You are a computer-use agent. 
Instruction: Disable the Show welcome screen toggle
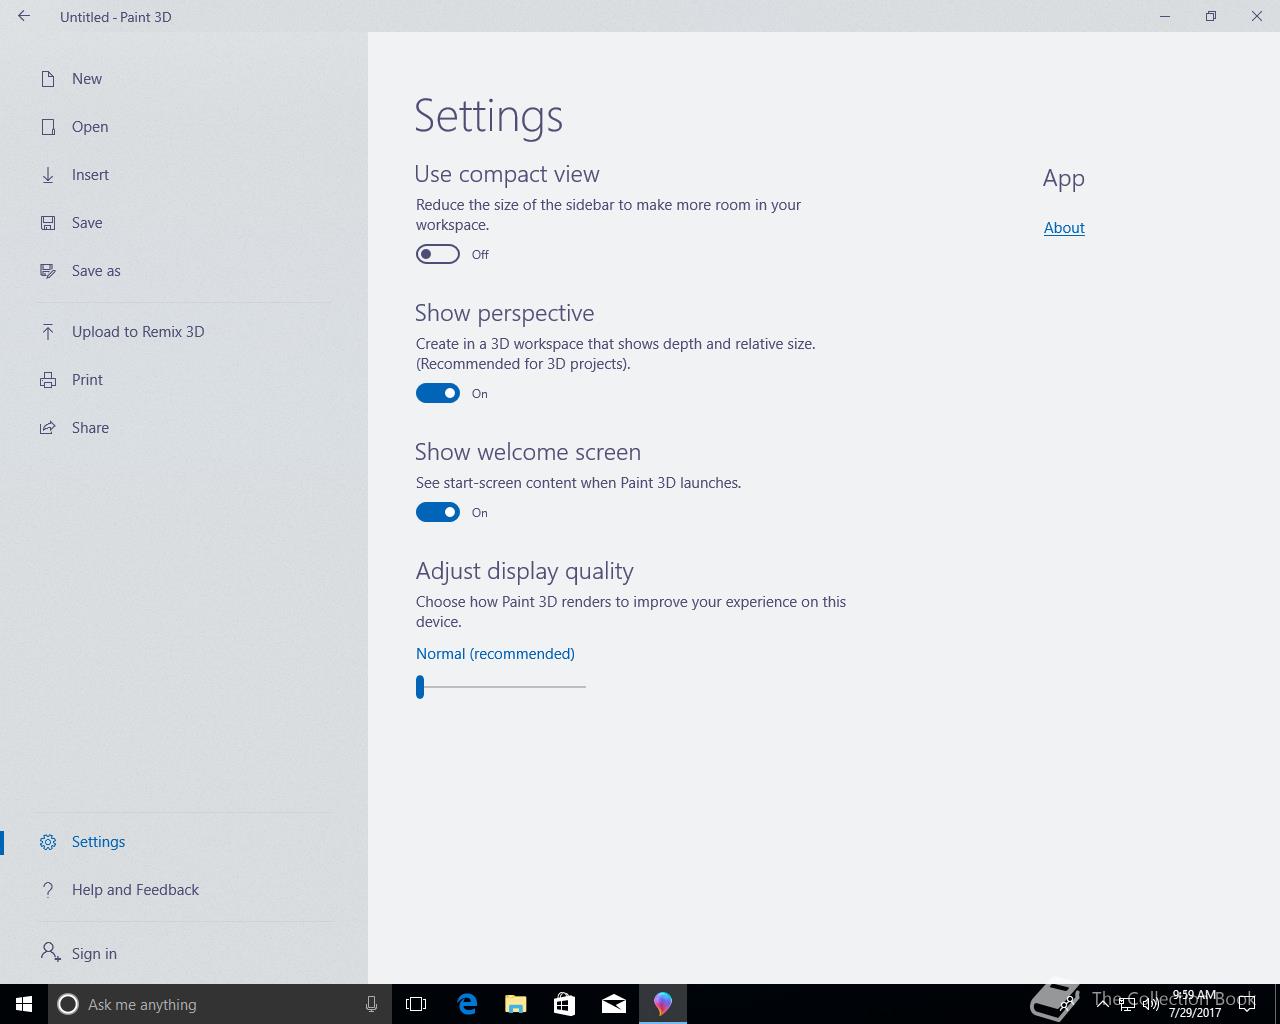click(438, 512)
